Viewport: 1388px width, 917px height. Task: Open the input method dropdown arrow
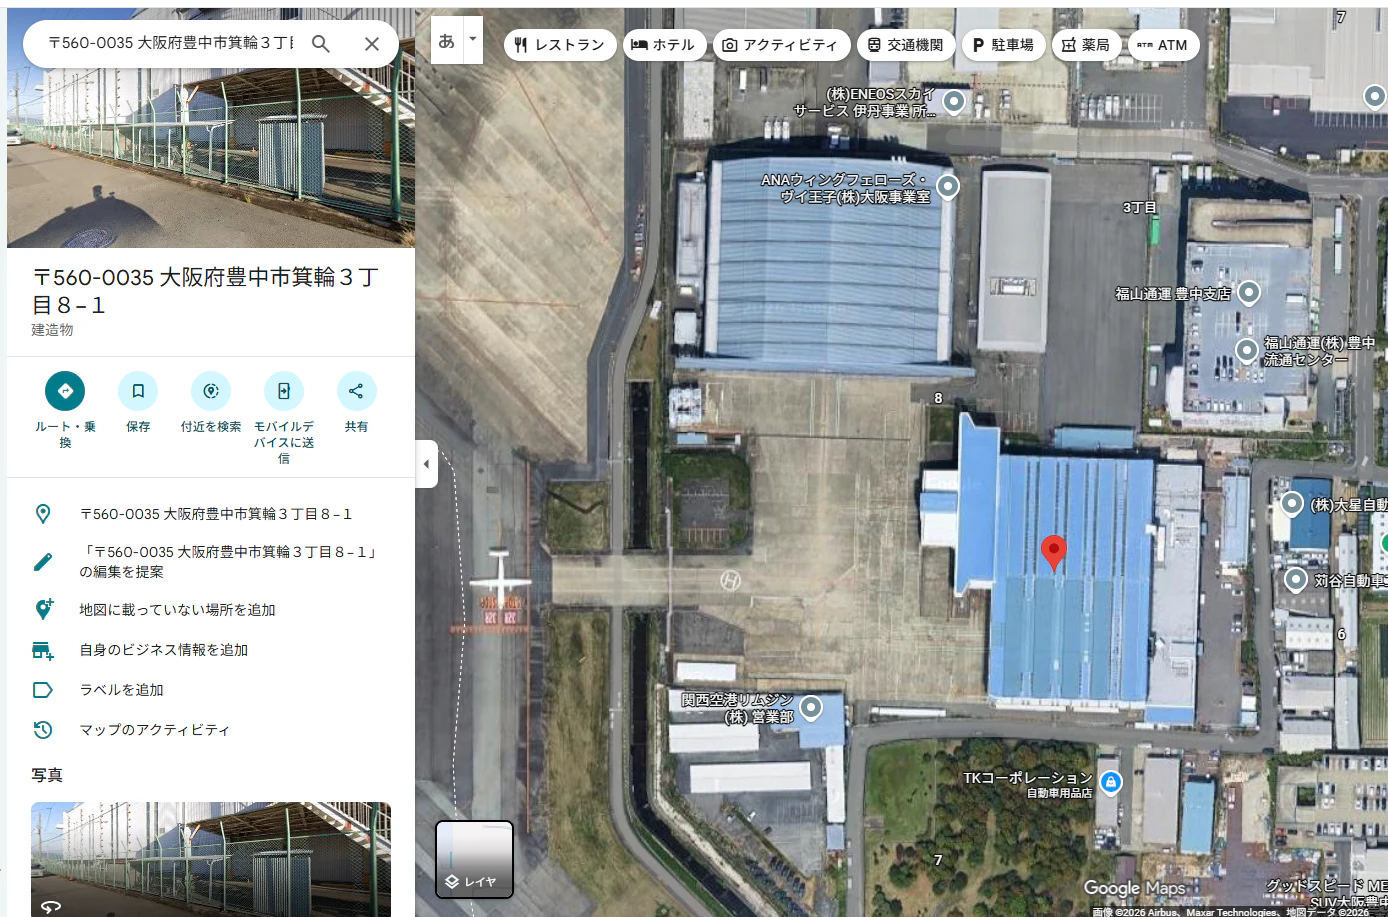tap(473, 41)
